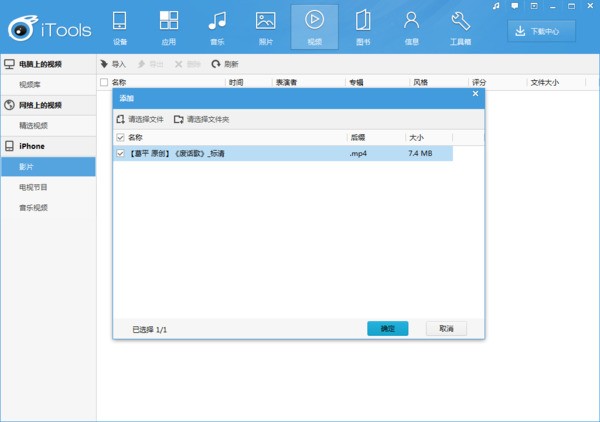Screen dimensions: 600x422
Task: Minimize the iTools window
Action: click(553, 6)
